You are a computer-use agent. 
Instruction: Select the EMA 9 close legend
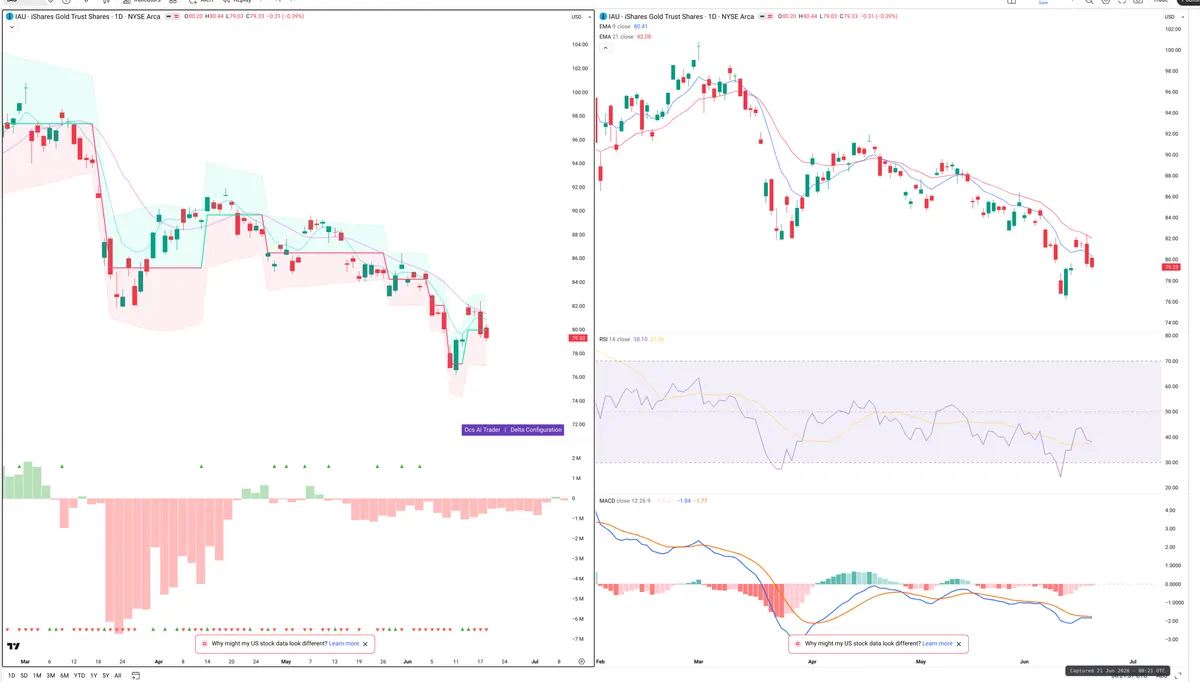click(617, 27)
